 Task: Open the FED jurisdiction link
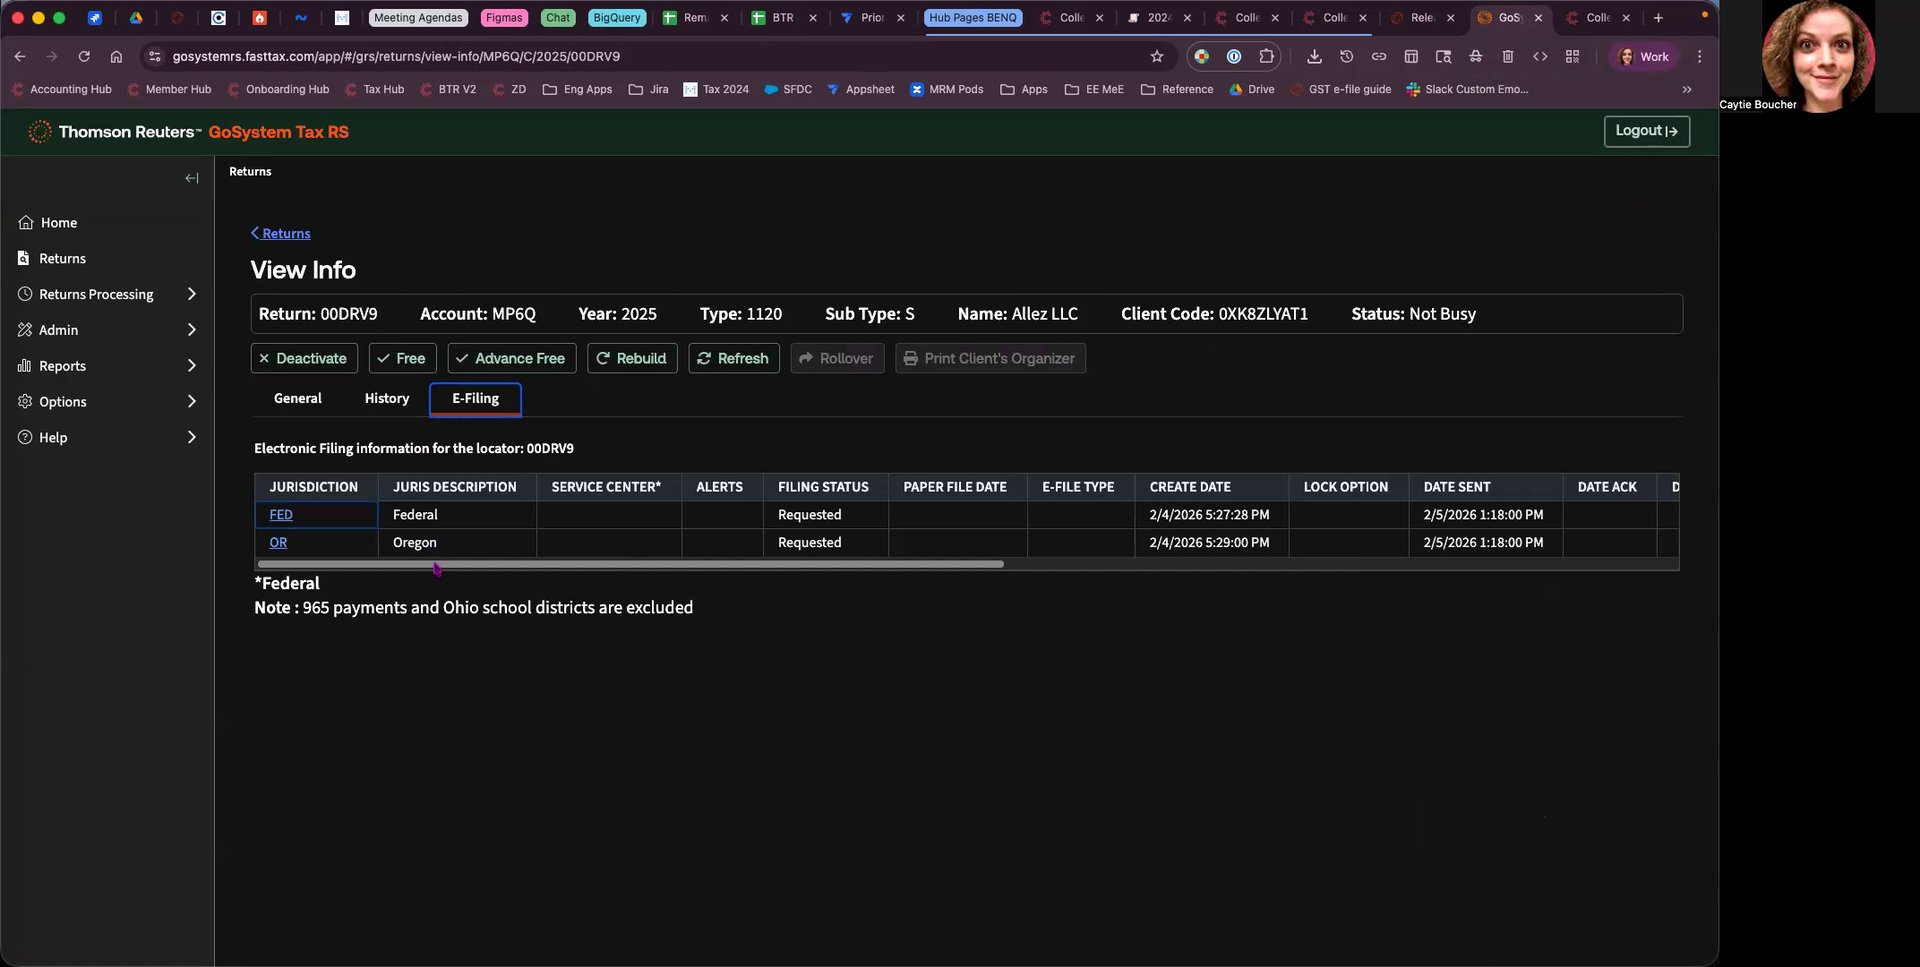(281, 515)
